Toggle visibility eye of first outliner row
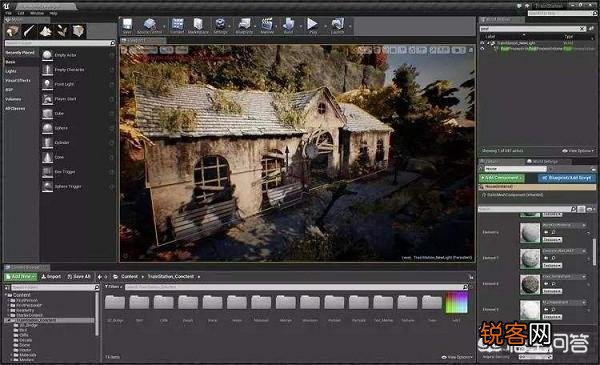Image resolution: width=600 pixels, height=365 pixels. click(483, 43)
